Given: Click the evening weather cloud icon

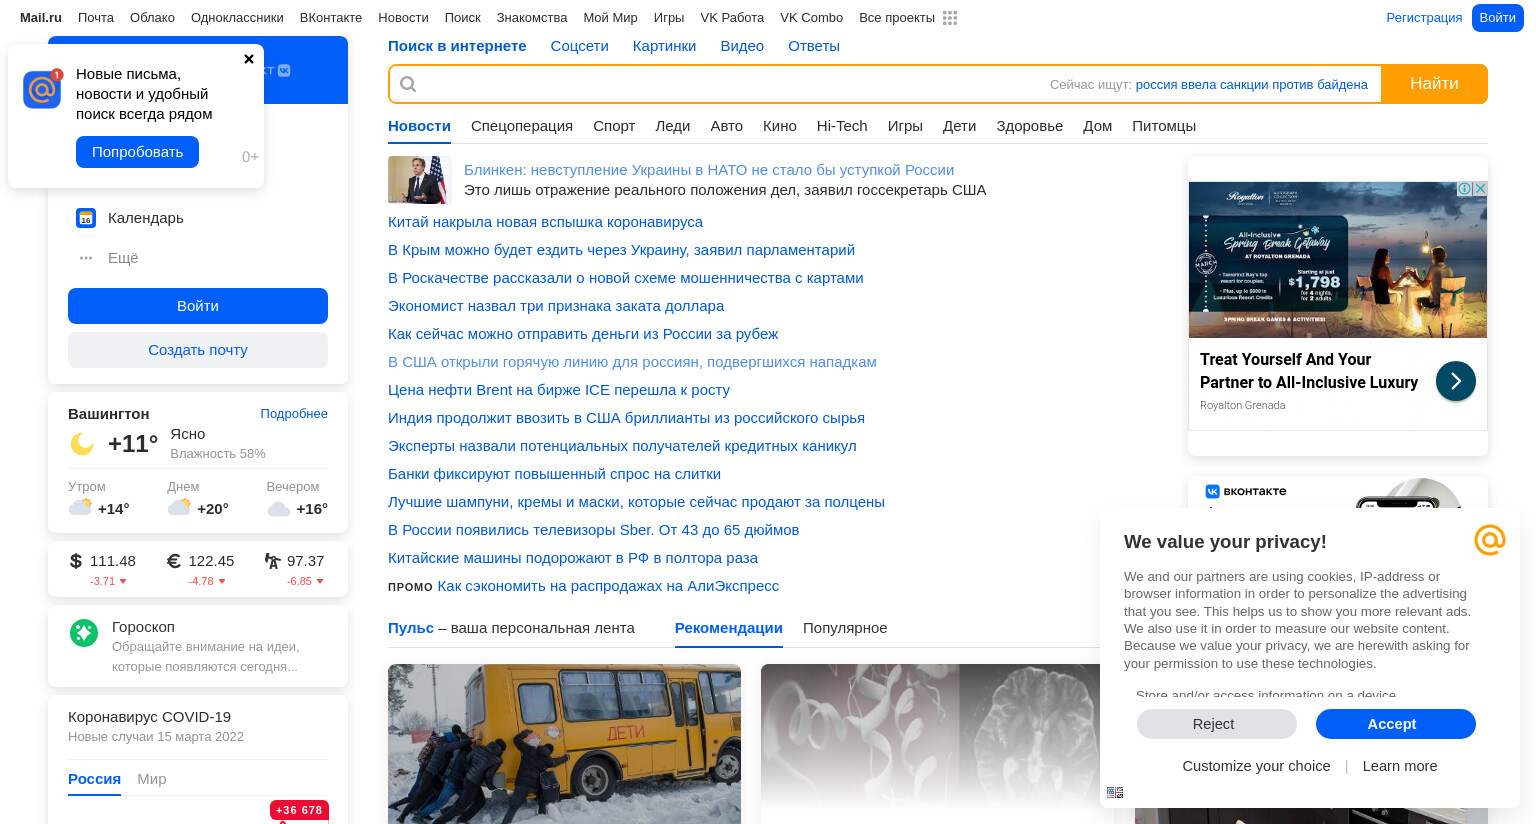Looking at the screenshot, I should coord(279,509).
